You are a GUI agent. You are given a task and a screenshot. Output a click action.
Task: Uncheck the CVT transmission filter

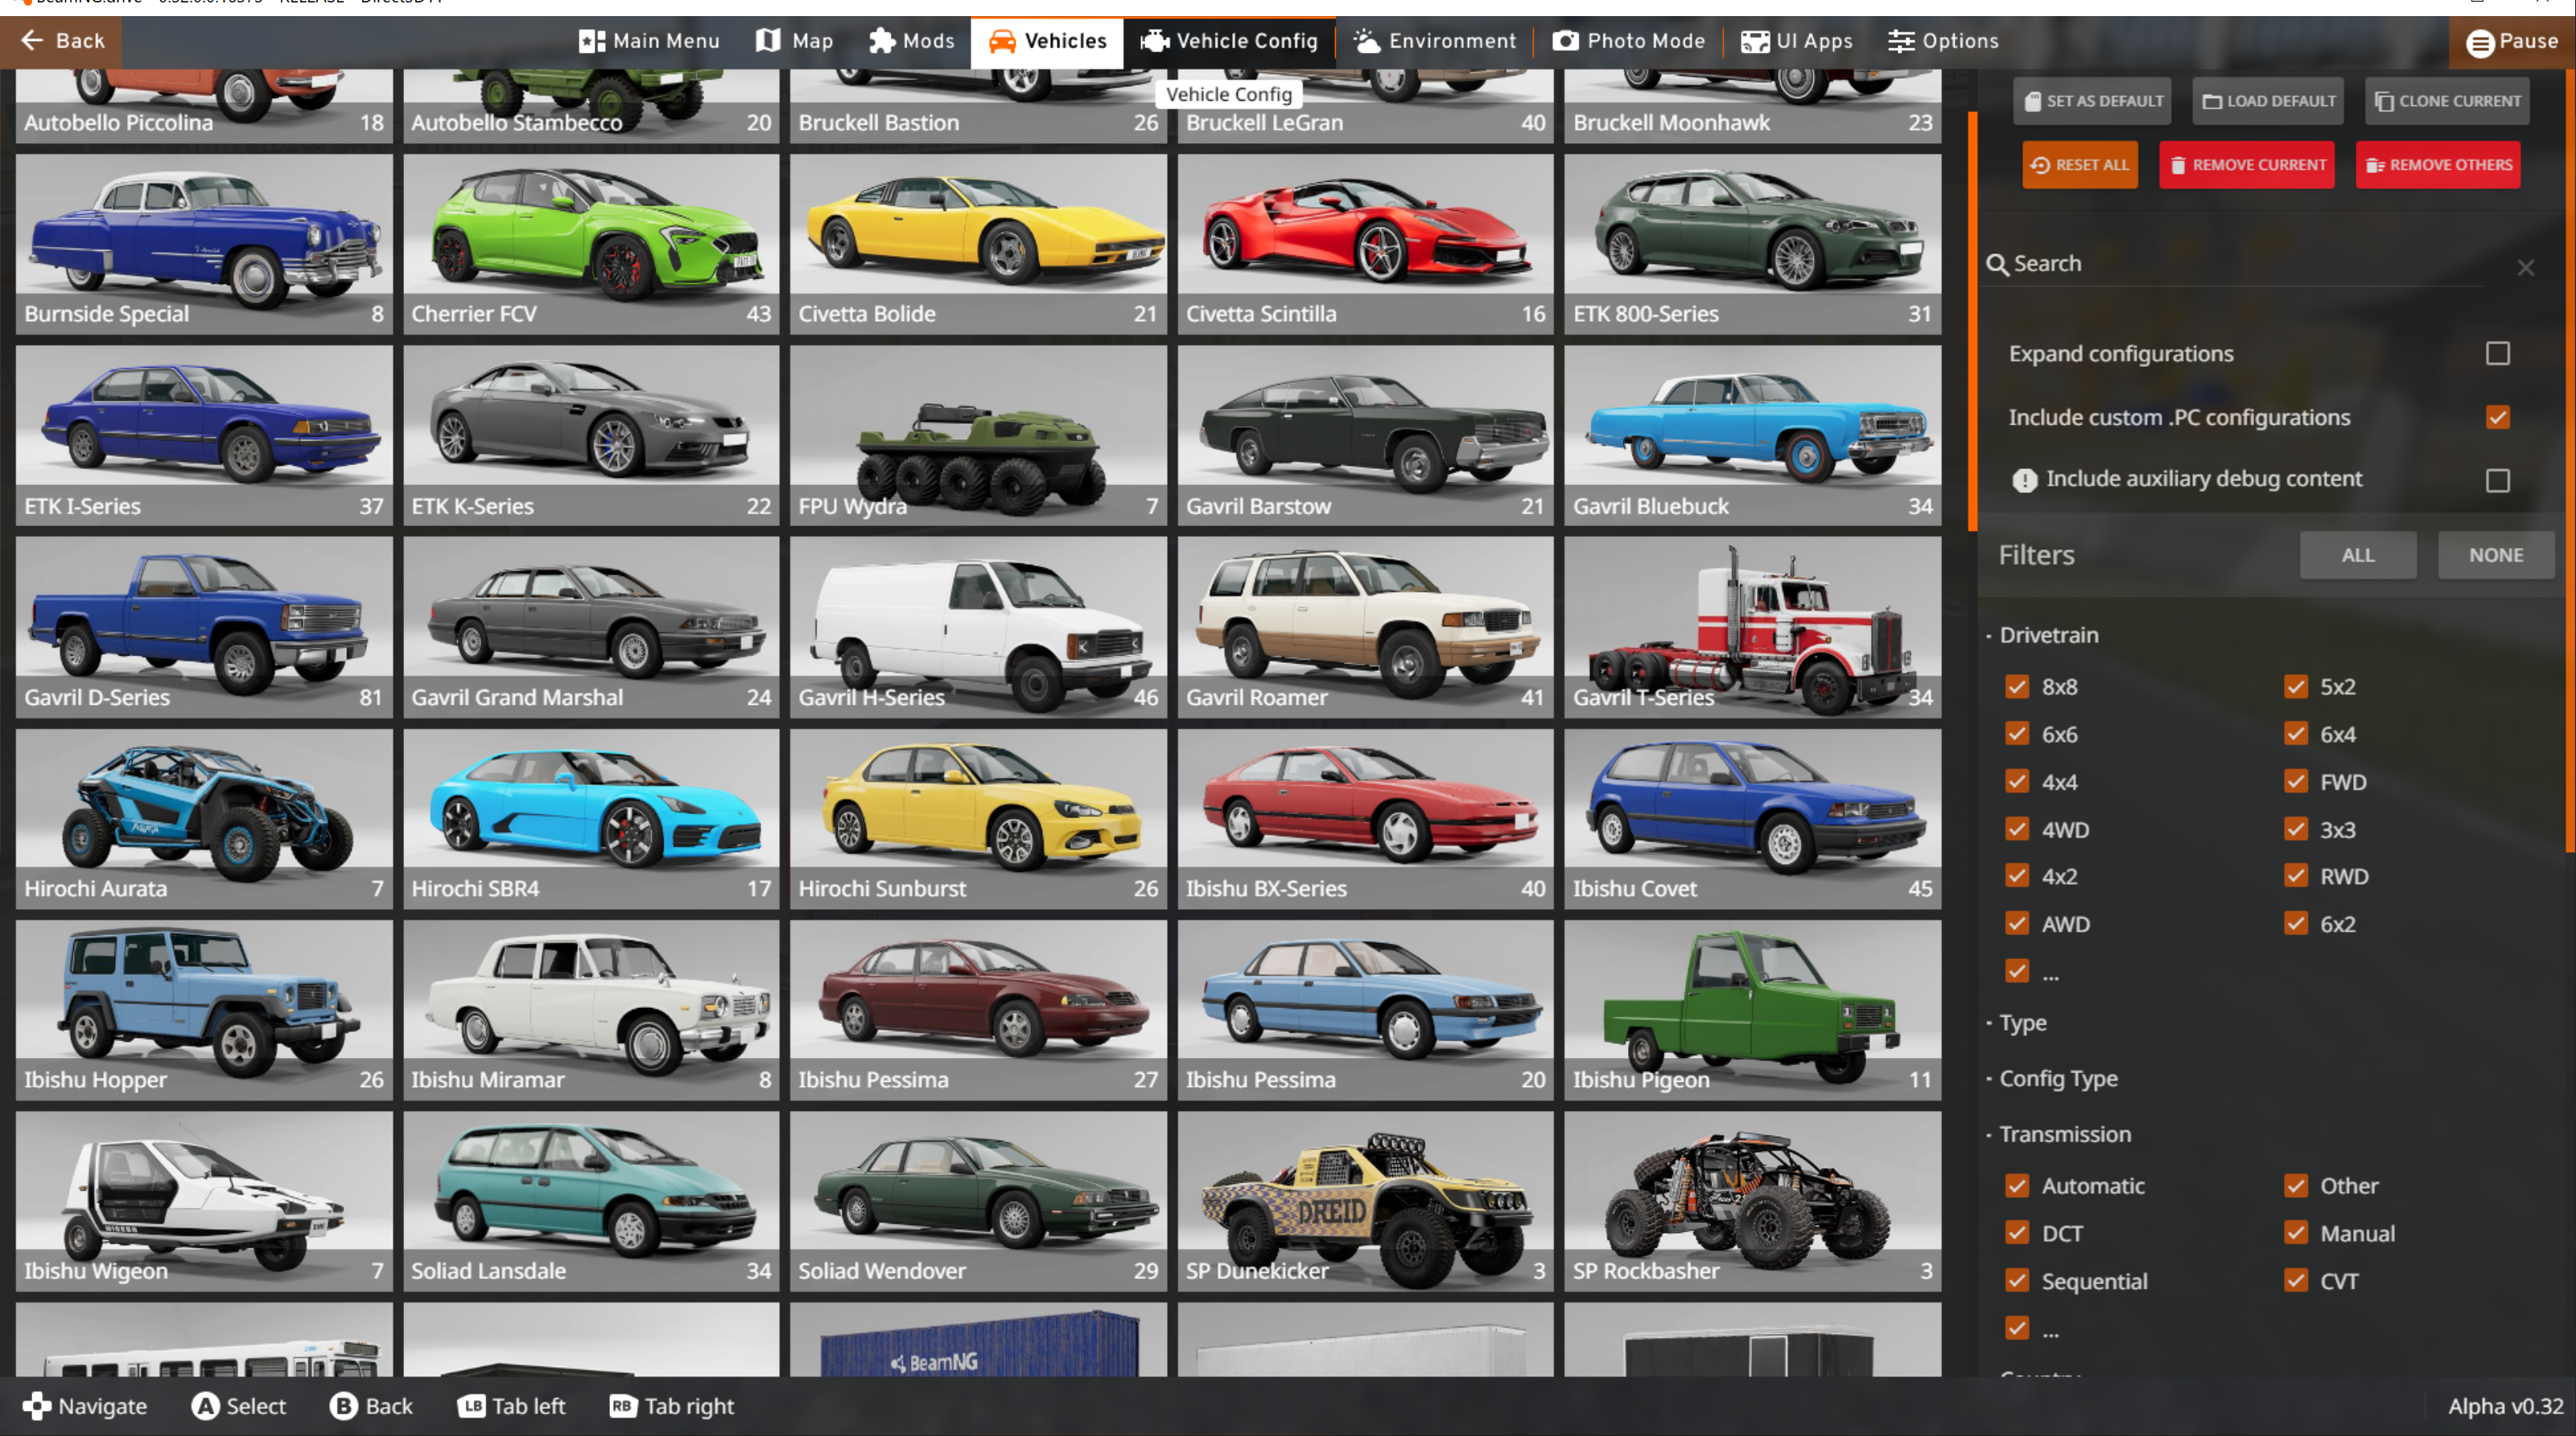point(2296,1281)
